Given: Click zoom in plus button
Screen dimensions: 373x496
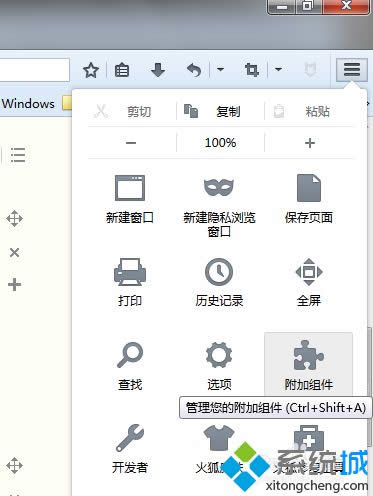Looking at the screenshot, I should [x=310, y=143].
